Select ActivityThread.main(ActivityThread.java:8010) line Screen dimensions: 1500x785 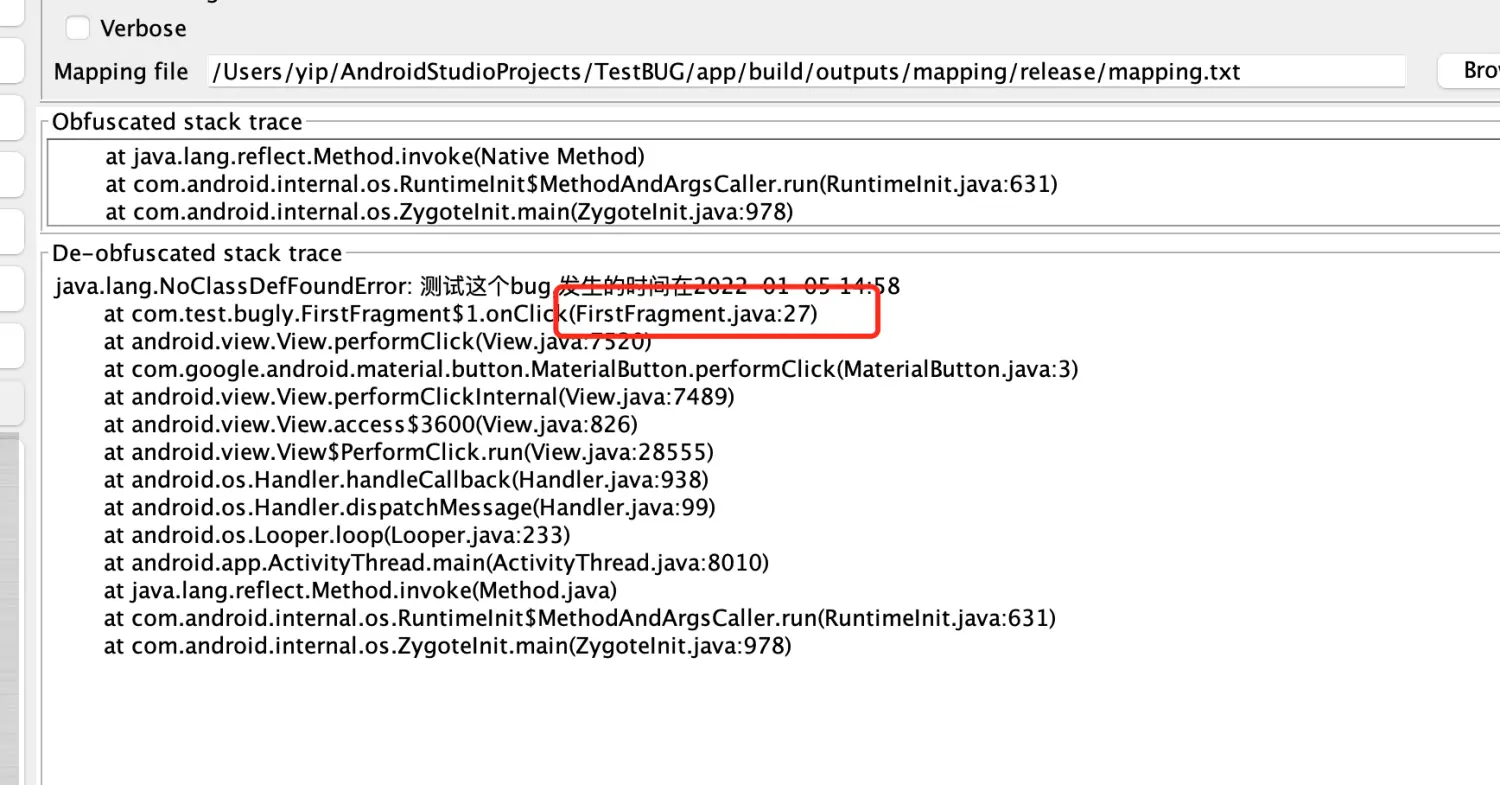pos(436,563)
